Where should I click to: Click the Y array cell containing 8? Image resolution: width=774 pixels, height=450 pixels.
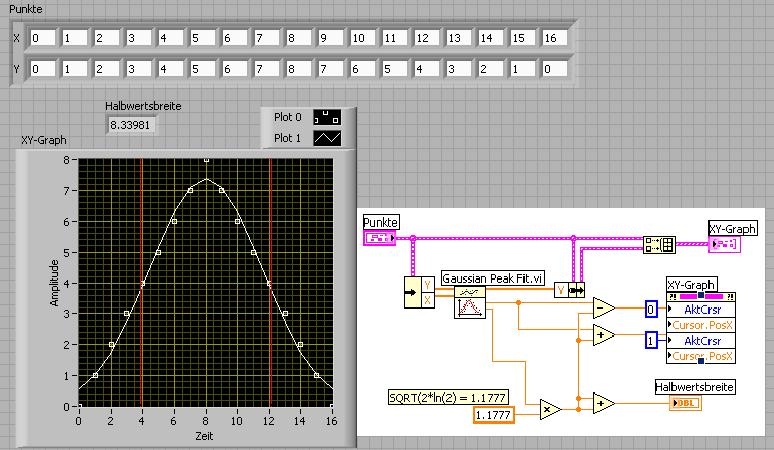[x=298, y=69]
